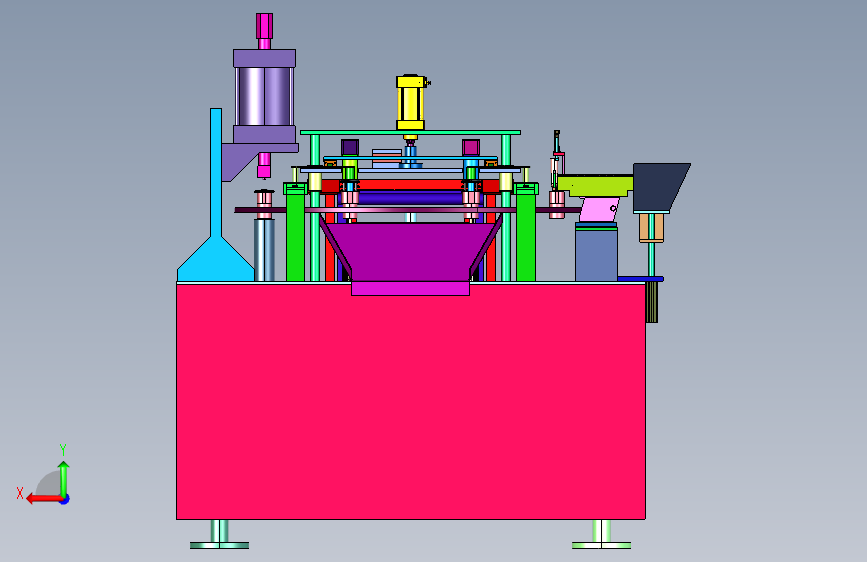This screenshot has height=562, width=867.
Task: Select the left machine foot pad
Action: [x=220, y=545]
